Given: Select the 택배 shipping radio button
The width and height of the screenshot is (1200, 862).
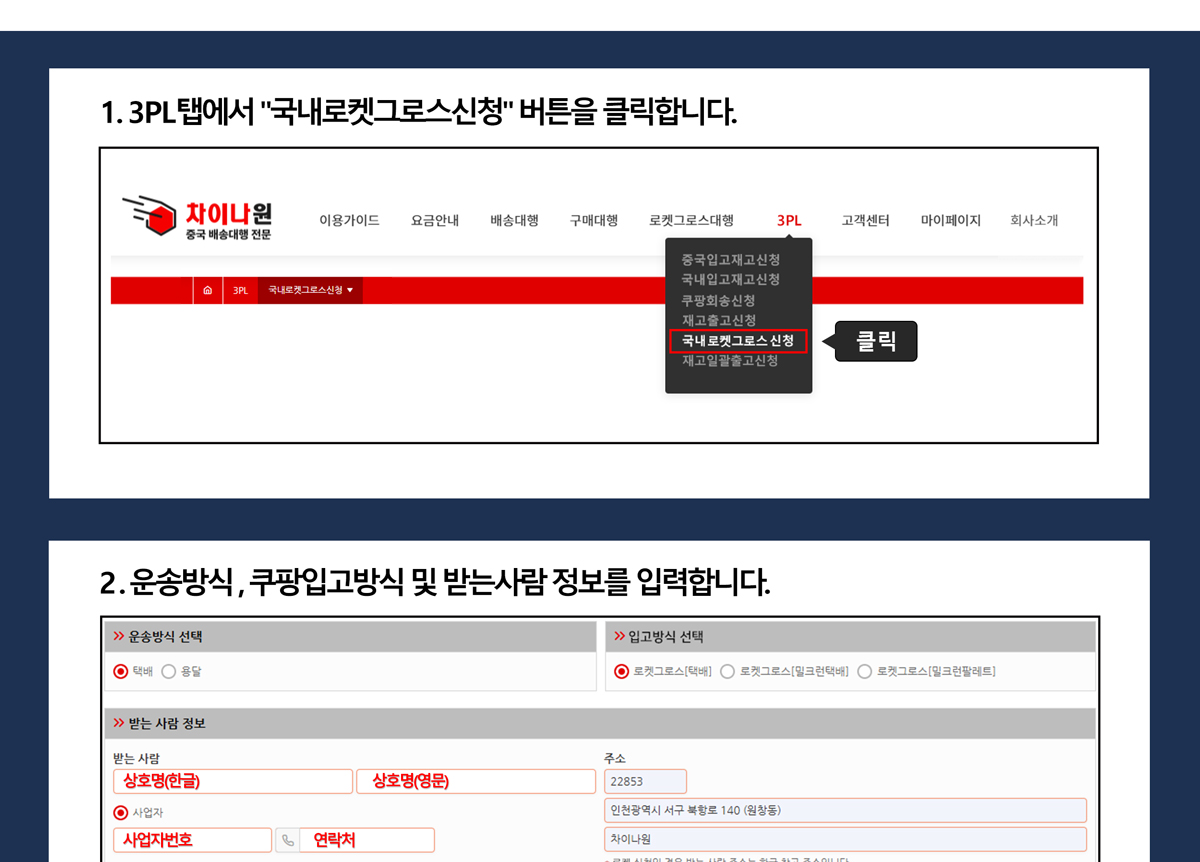Looking at the screenshot, I should (x=121, y=671).
